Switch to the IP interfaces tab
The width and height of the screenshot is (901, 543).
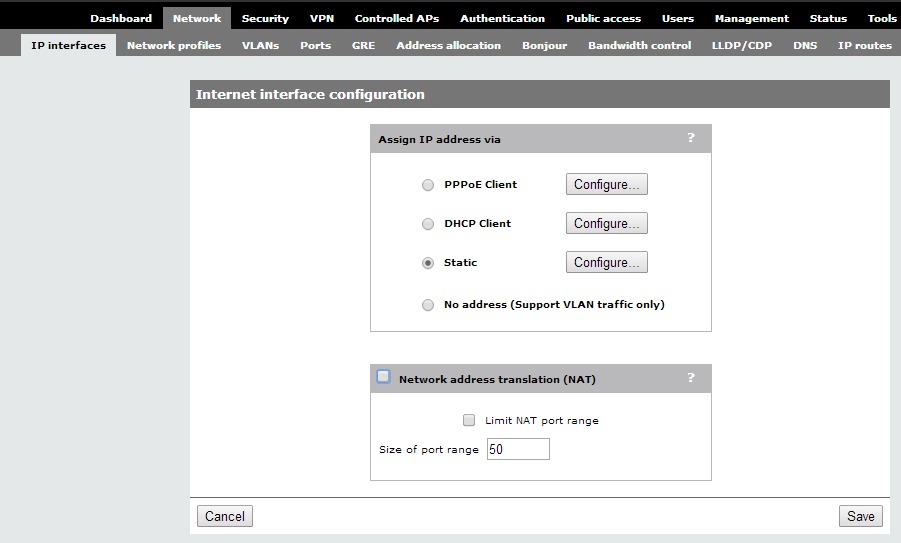pos(68,45)
